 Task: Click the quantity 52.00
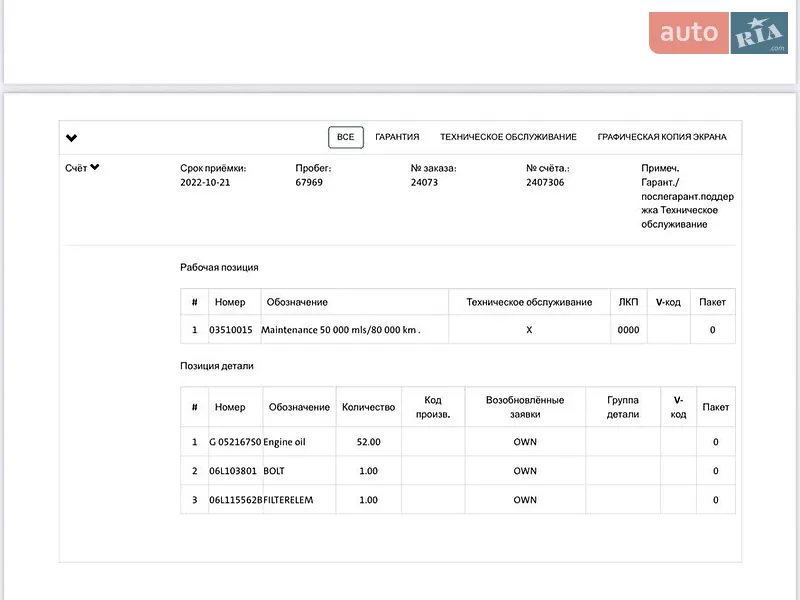368,442
